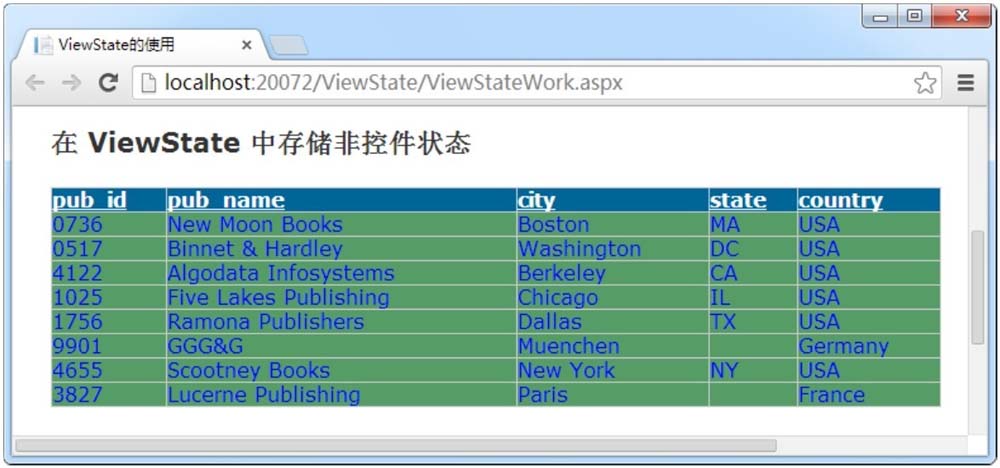This screenshot has height=468, width=1000.
Task: Go back using the browser back arrow
Action: (34, 83)
